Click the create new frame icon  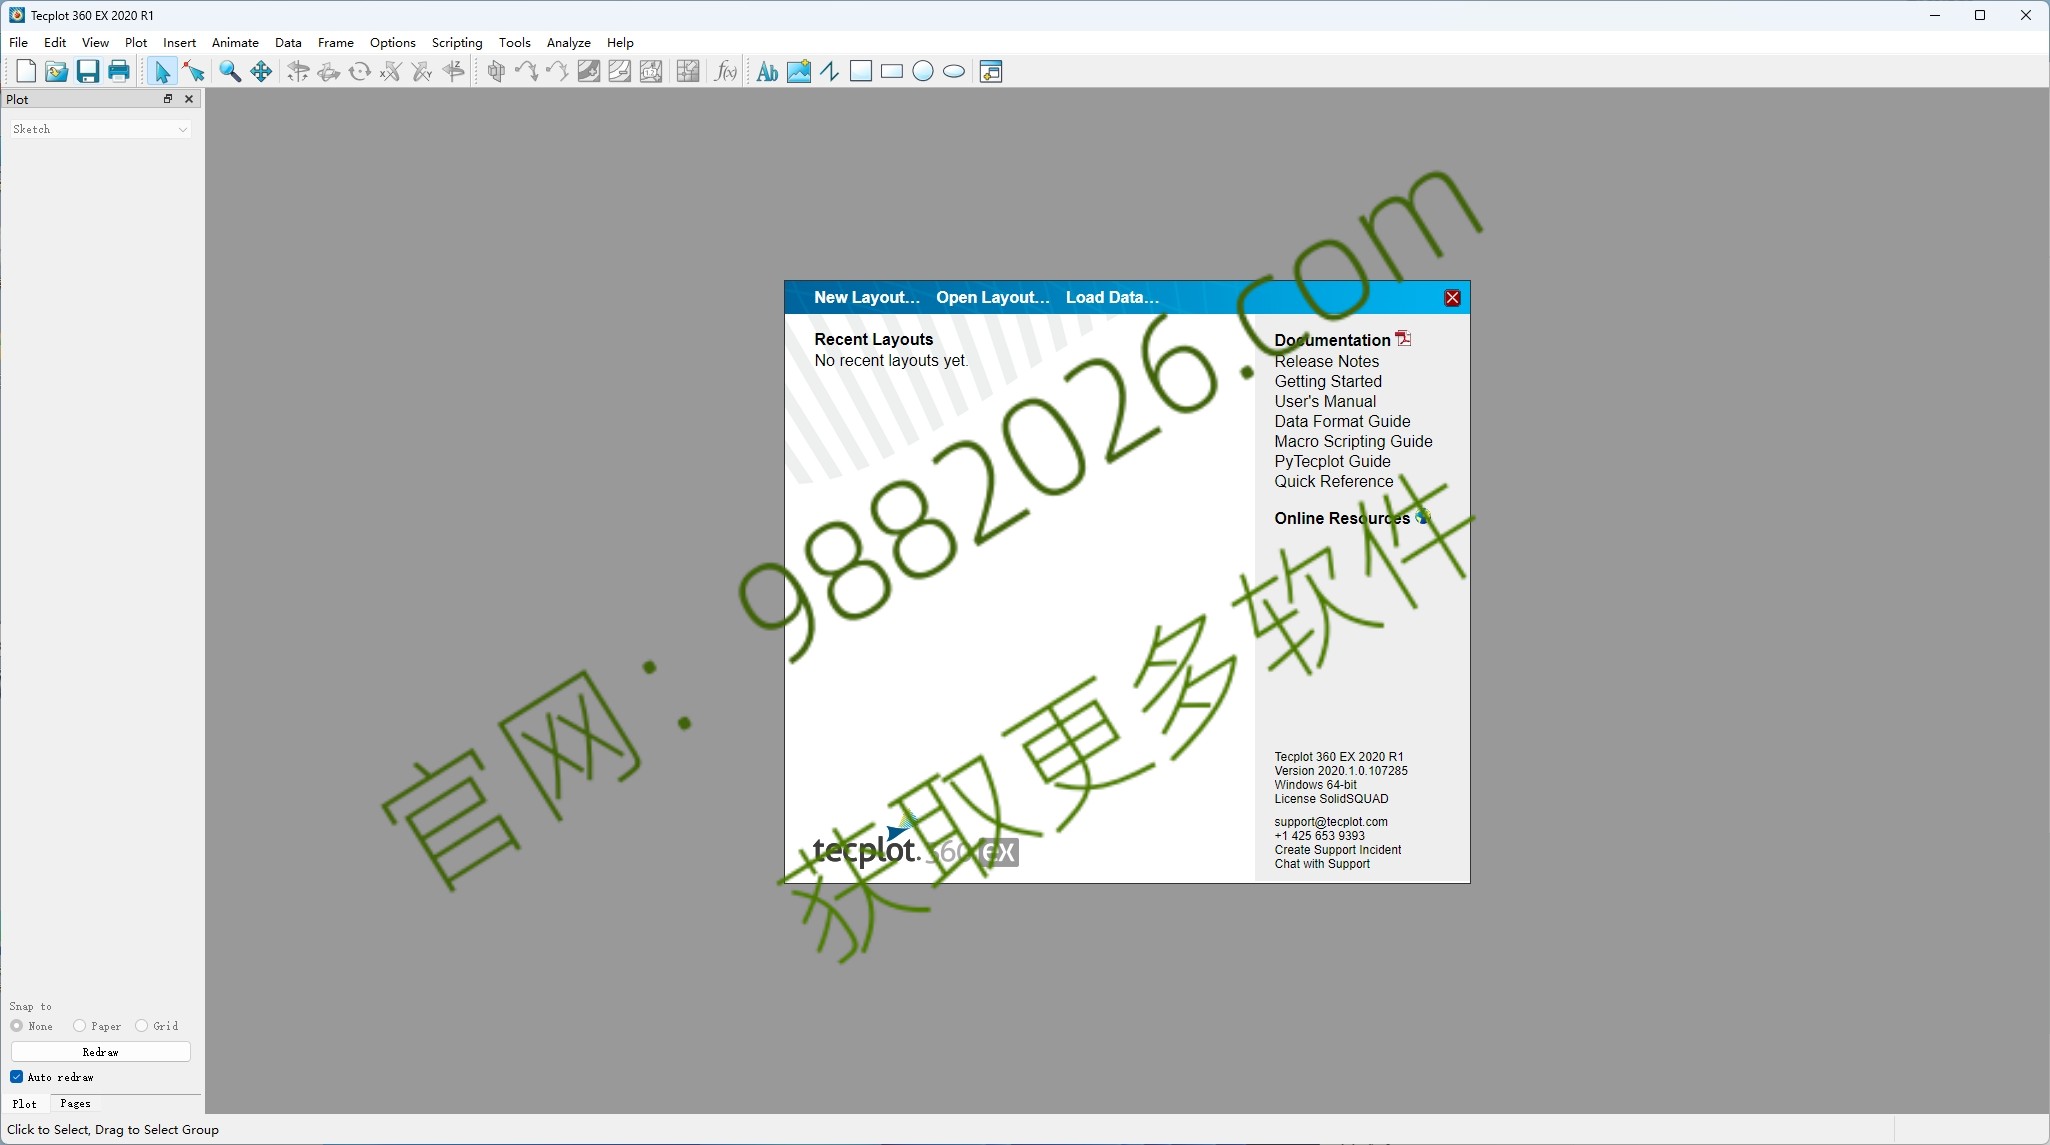[x=991, y=71]
